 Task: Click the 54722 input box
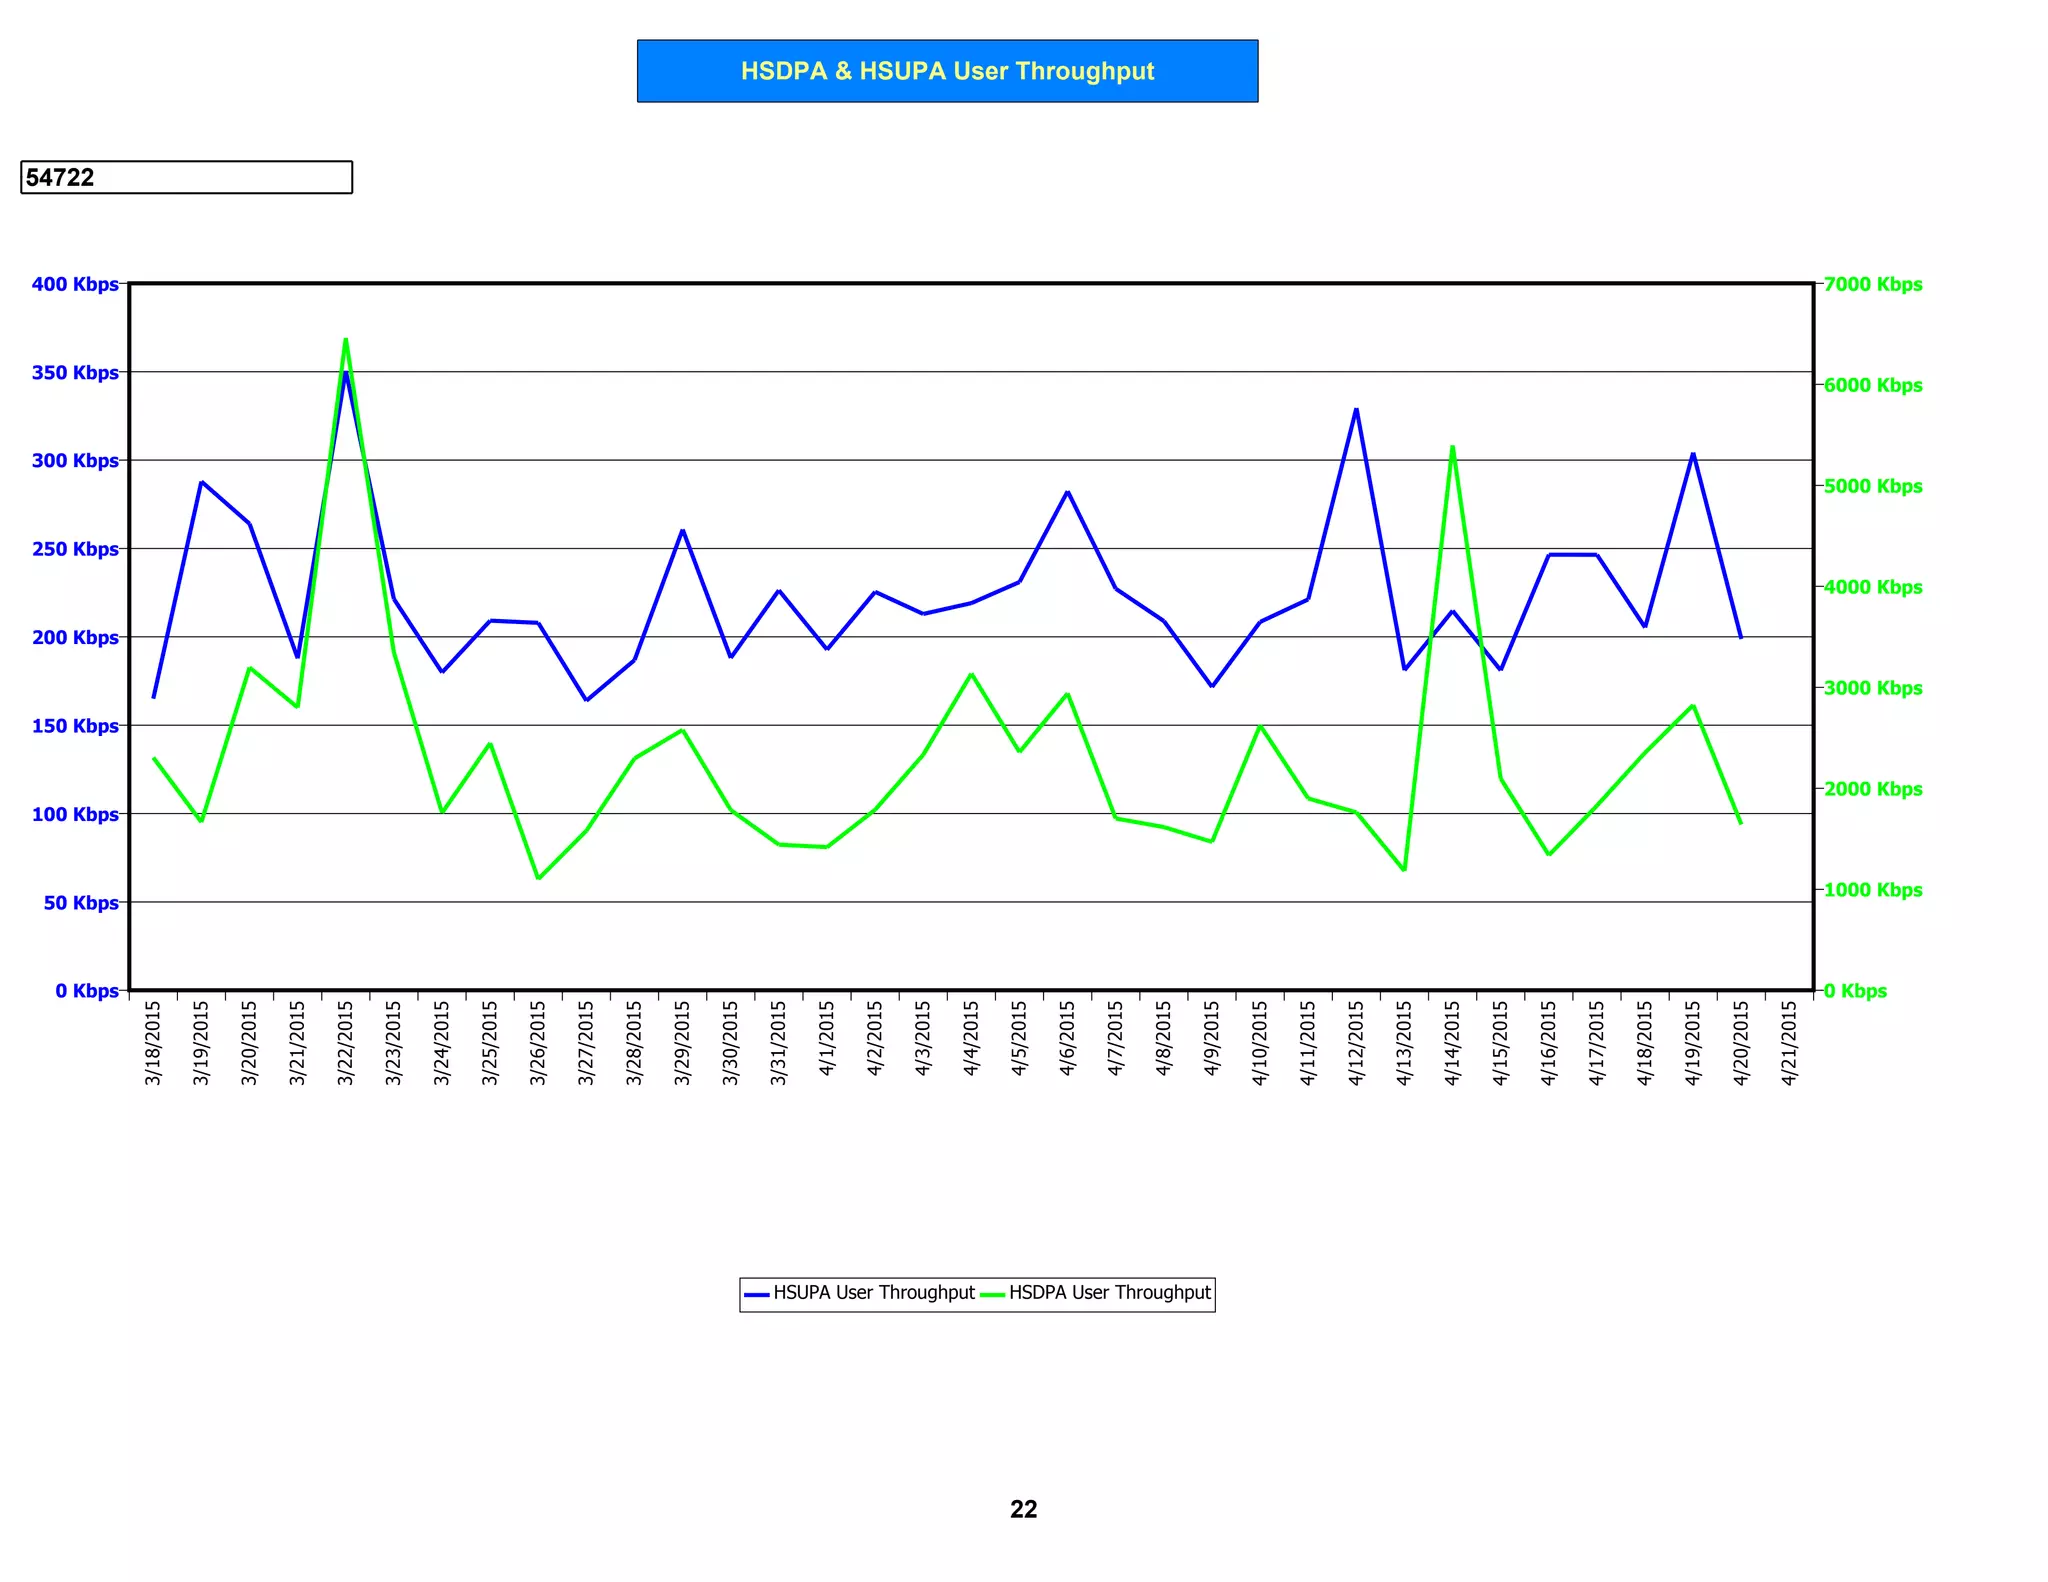pyautogui.click(x=186, y=177)
